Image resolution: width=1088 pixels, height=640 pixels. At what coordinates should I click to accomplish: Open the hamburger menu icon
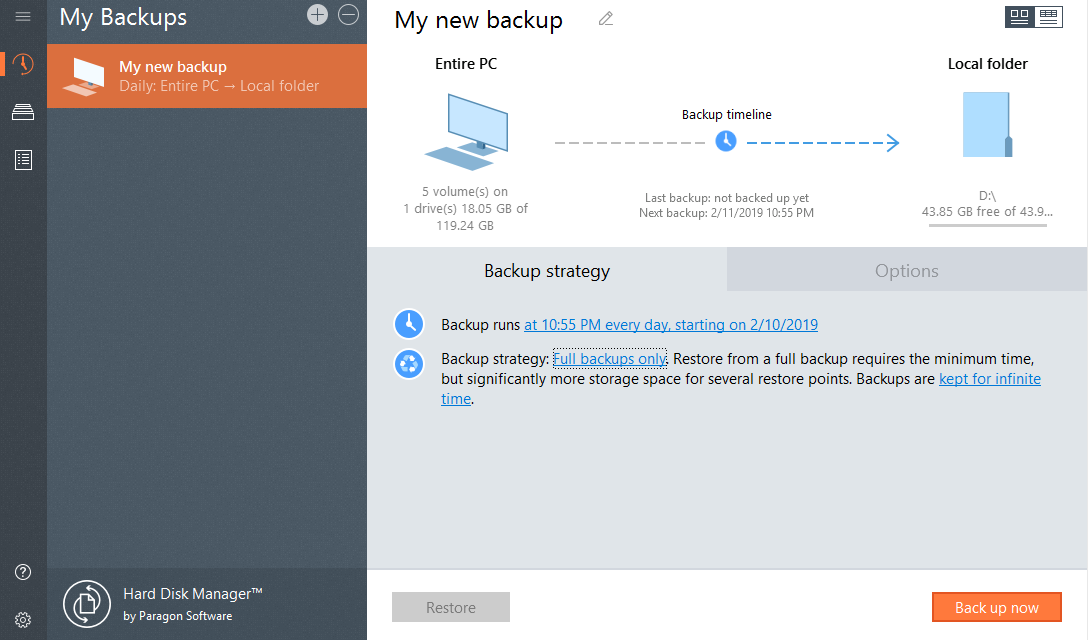[x=22, y=15]
